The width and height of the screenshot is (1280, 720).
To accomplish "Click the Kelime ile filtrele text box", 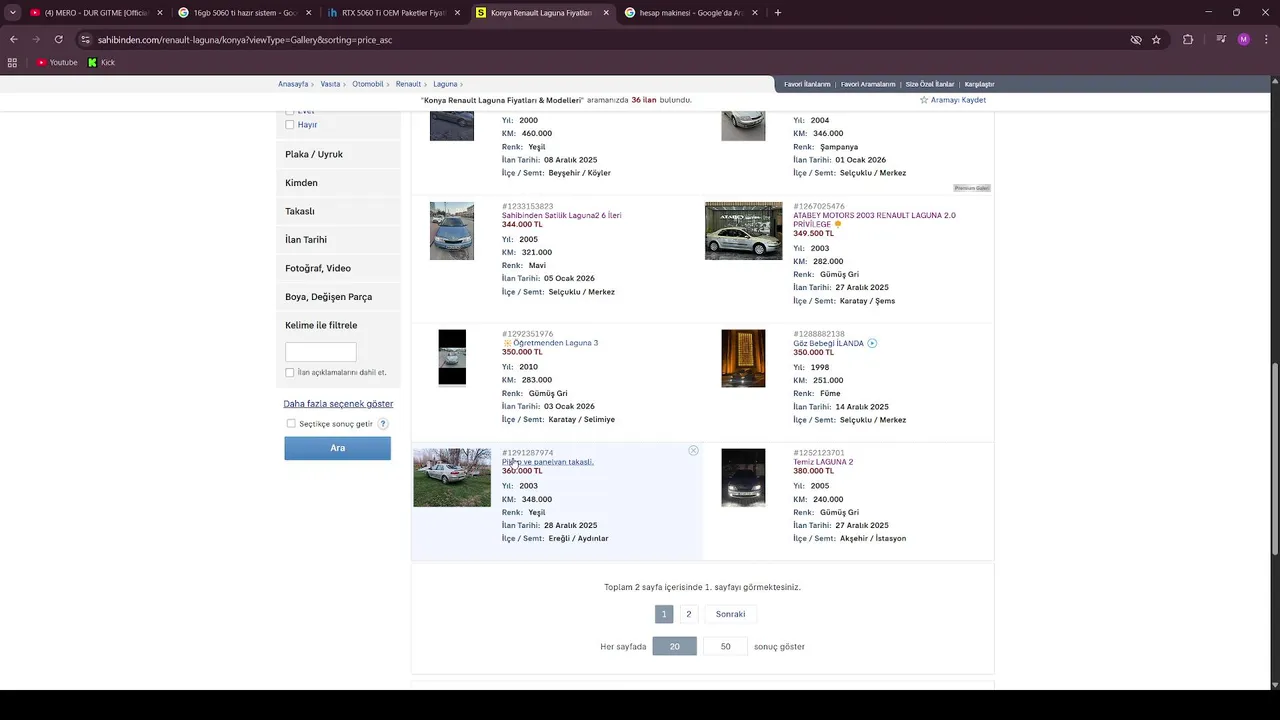I will pos(320,352).
